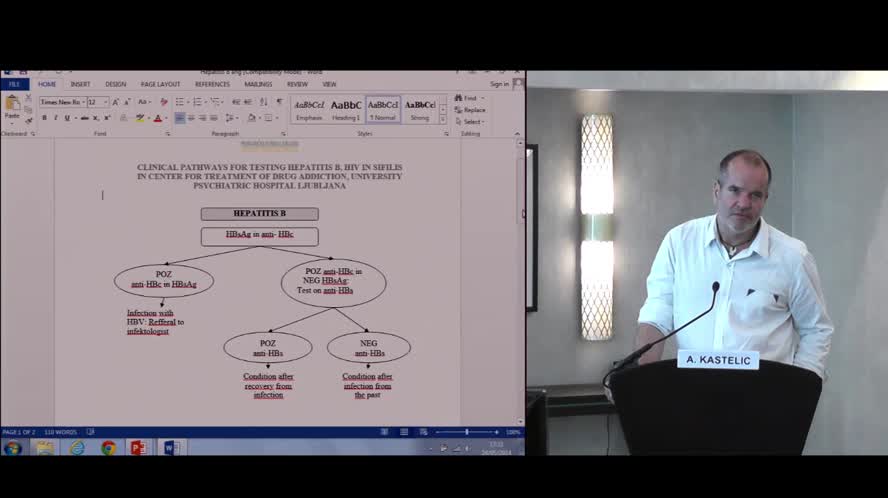Toggle bold formatting
This screenshot has width=888, height=498.
click(x=44, y=118)
